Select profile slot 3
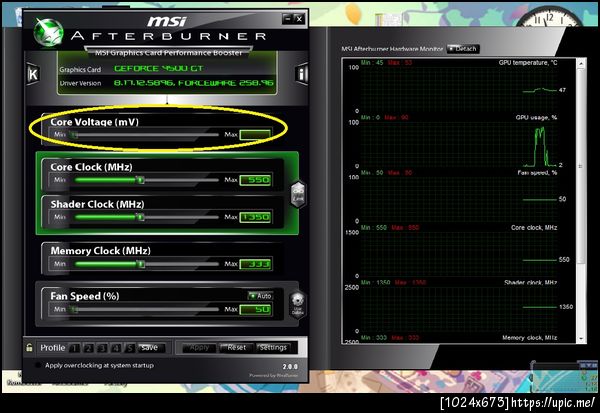Viewport: 600px width, 413px height. tap(102, 348)
